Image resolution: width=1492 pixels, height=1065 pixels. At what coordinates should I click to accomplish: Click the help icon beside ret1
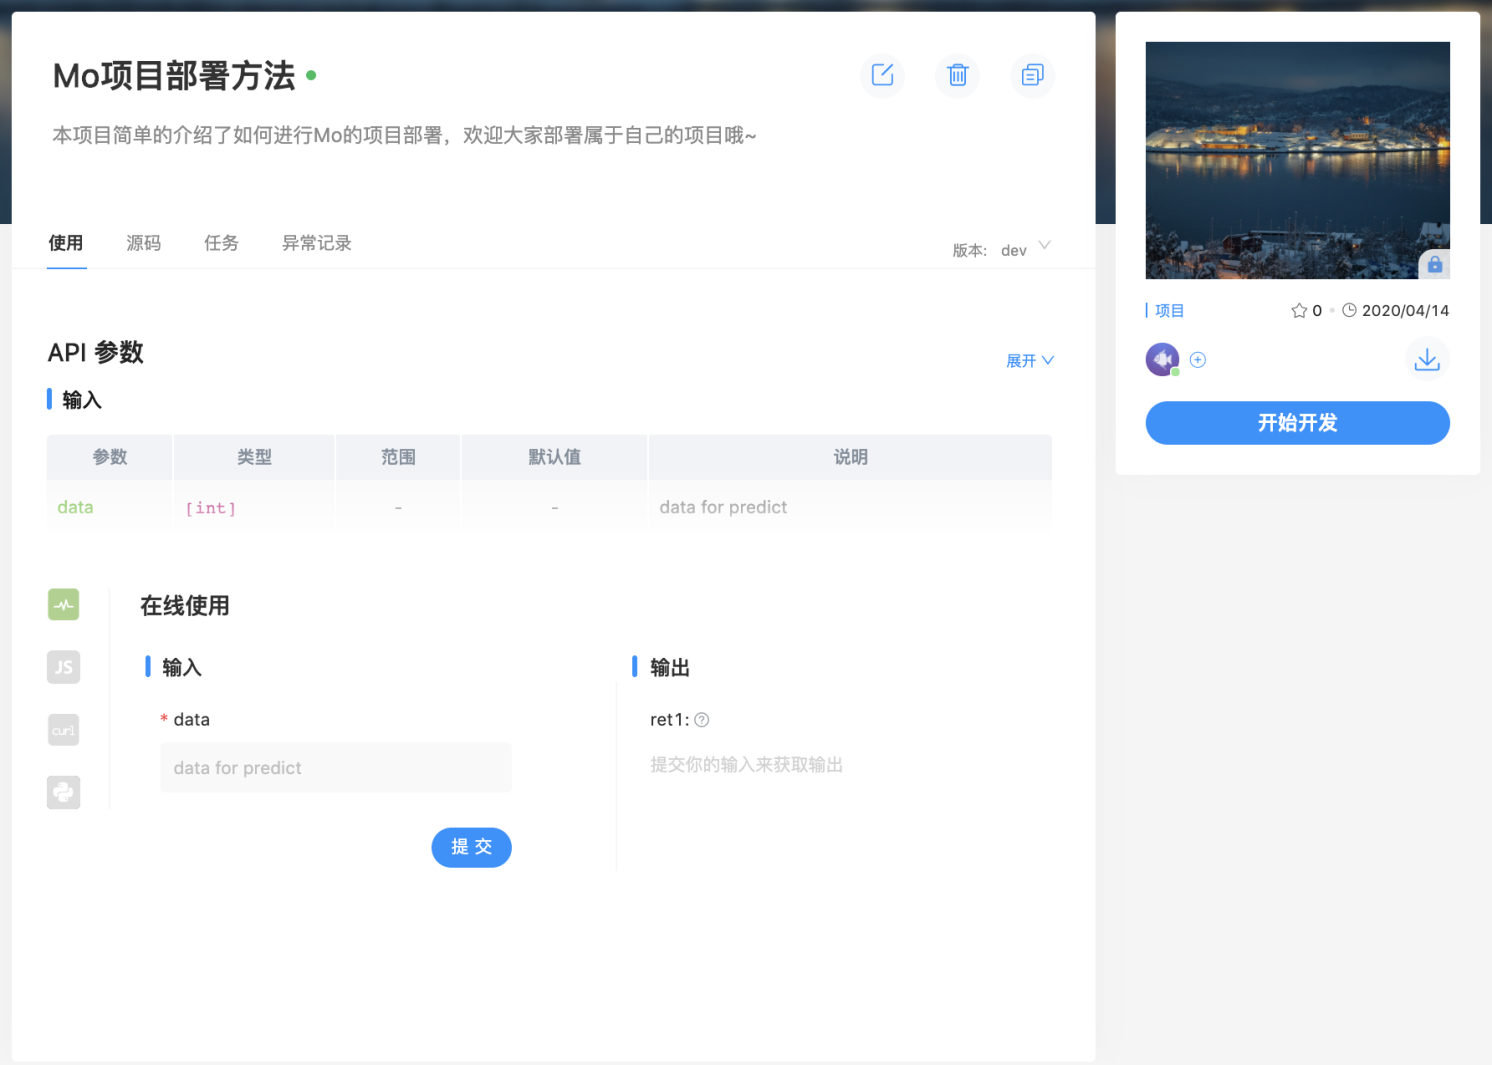[x=702, y=720]
